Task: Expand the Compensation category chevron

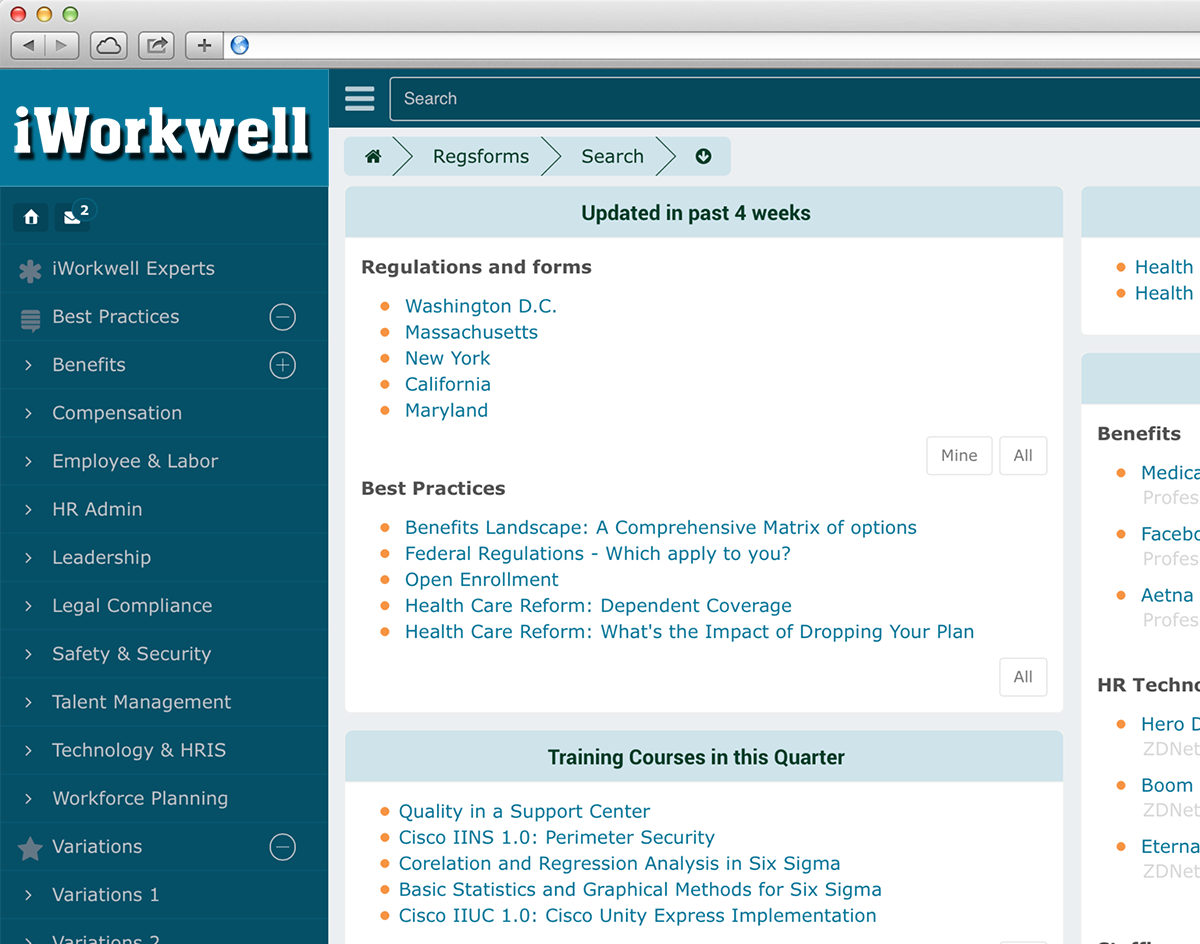Action: click(29, 413)
